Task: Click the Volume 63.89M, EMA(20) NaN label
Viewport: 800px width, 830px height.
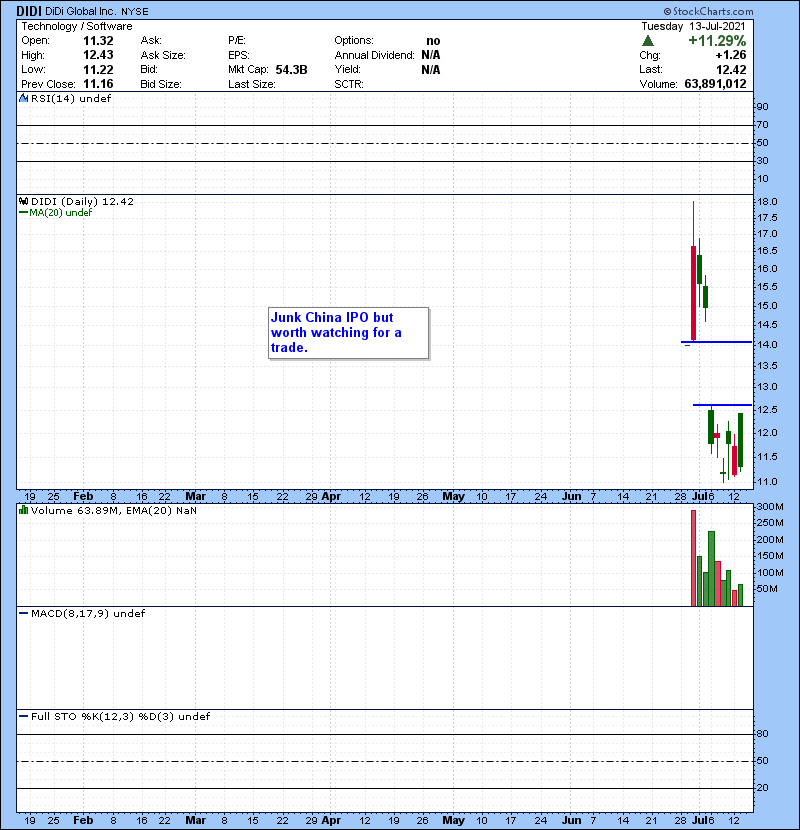Action: (114, 510)
